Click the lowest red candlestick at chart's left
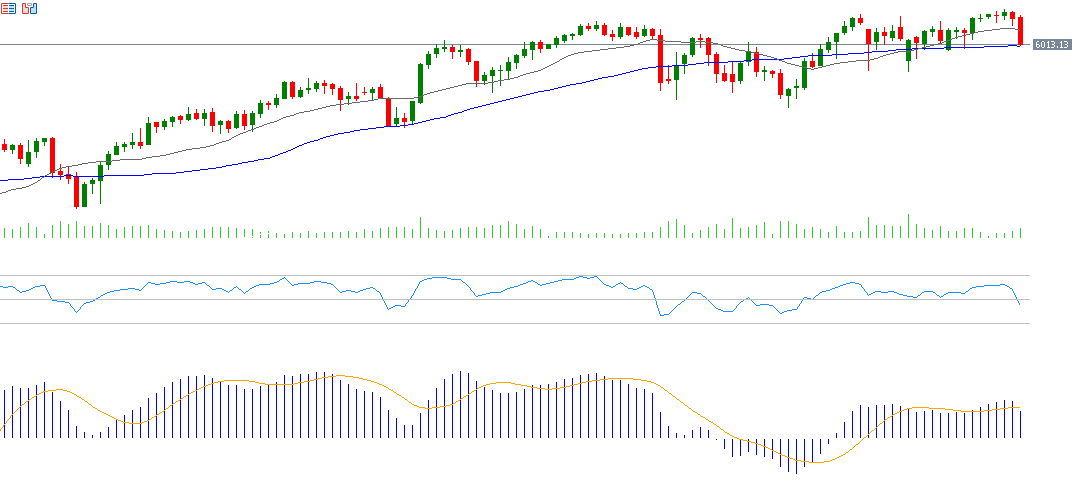Image resolution: width=1075 pixels, height=497 pixels. pos(76,190)
